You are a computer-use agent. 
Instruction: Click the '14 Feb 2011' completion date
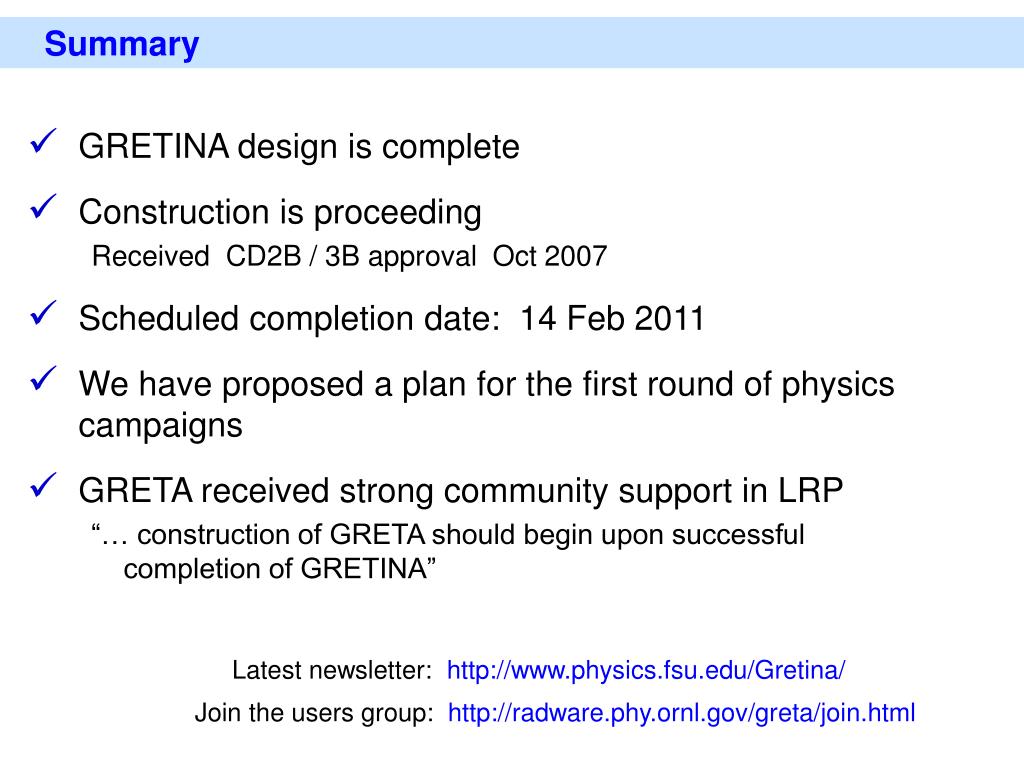[612, 319]
